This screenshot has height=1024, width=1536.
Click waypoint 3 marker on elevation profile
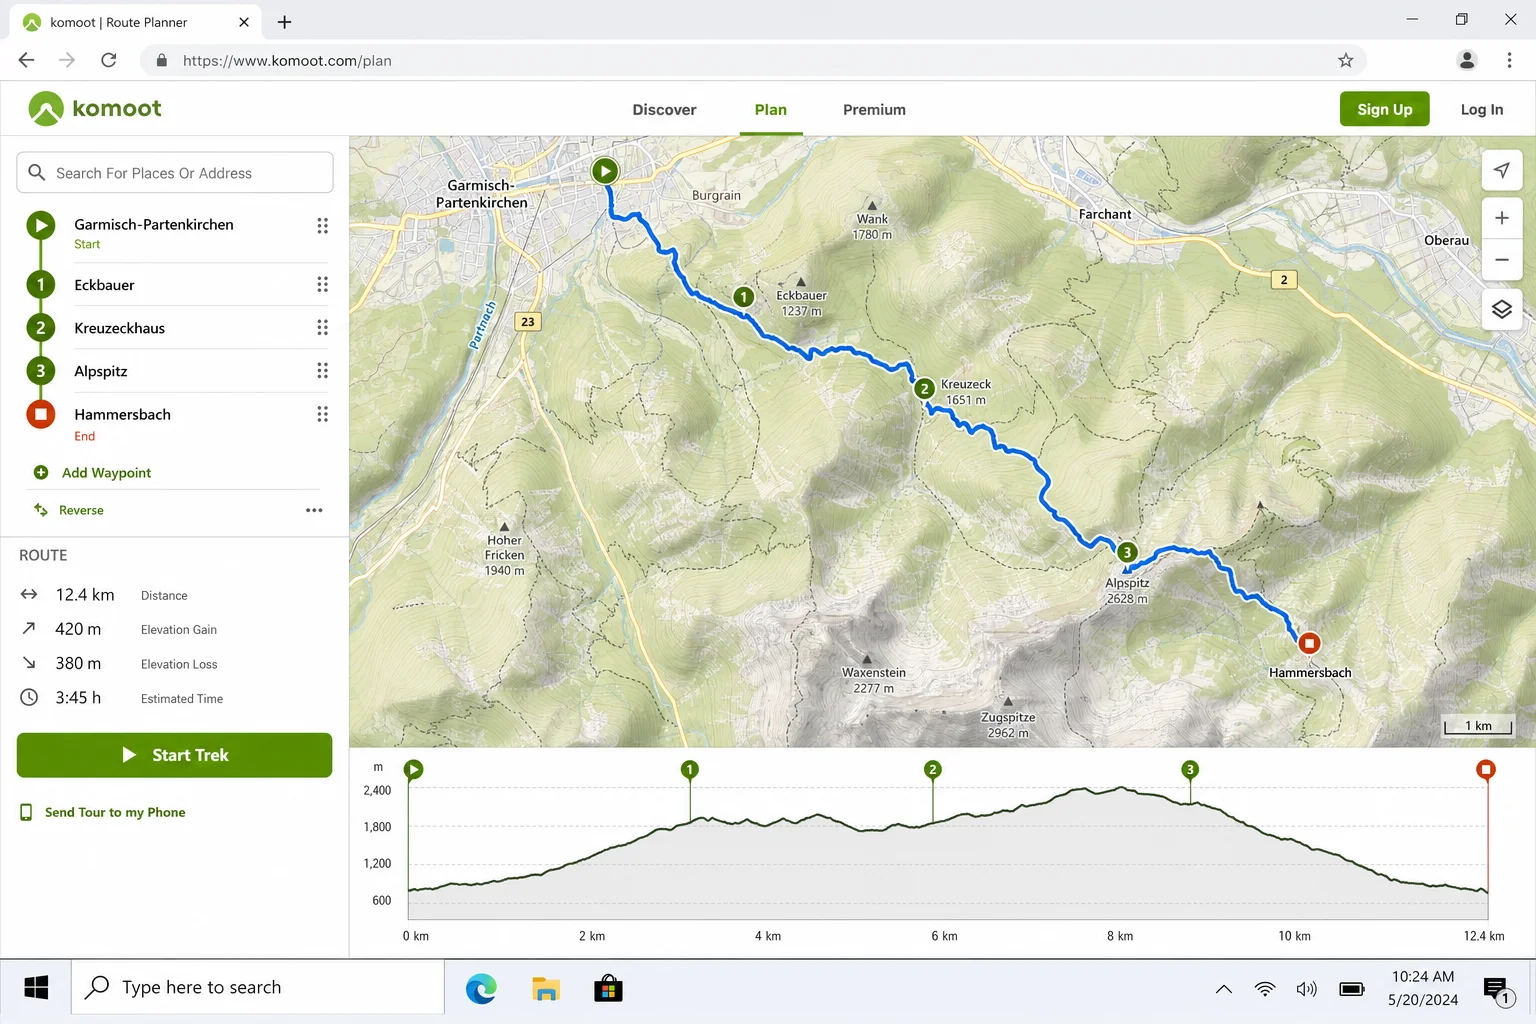pyautogui.click(x=1190, y=769)
